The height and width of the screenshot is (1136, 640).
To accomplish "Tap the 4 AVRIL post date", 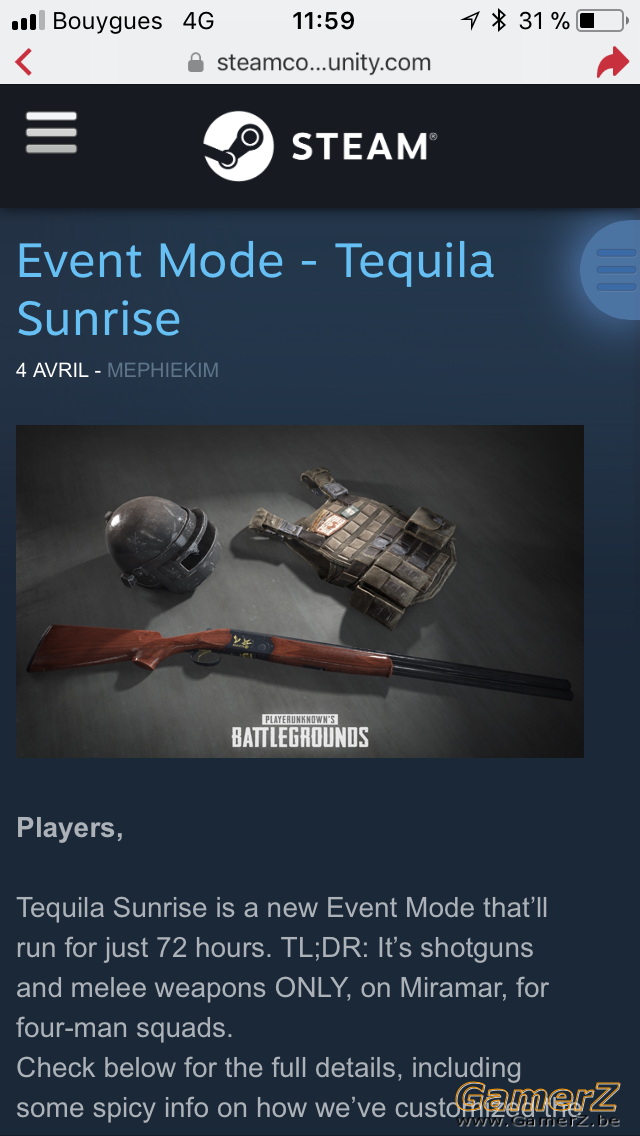I will point(53,370).
